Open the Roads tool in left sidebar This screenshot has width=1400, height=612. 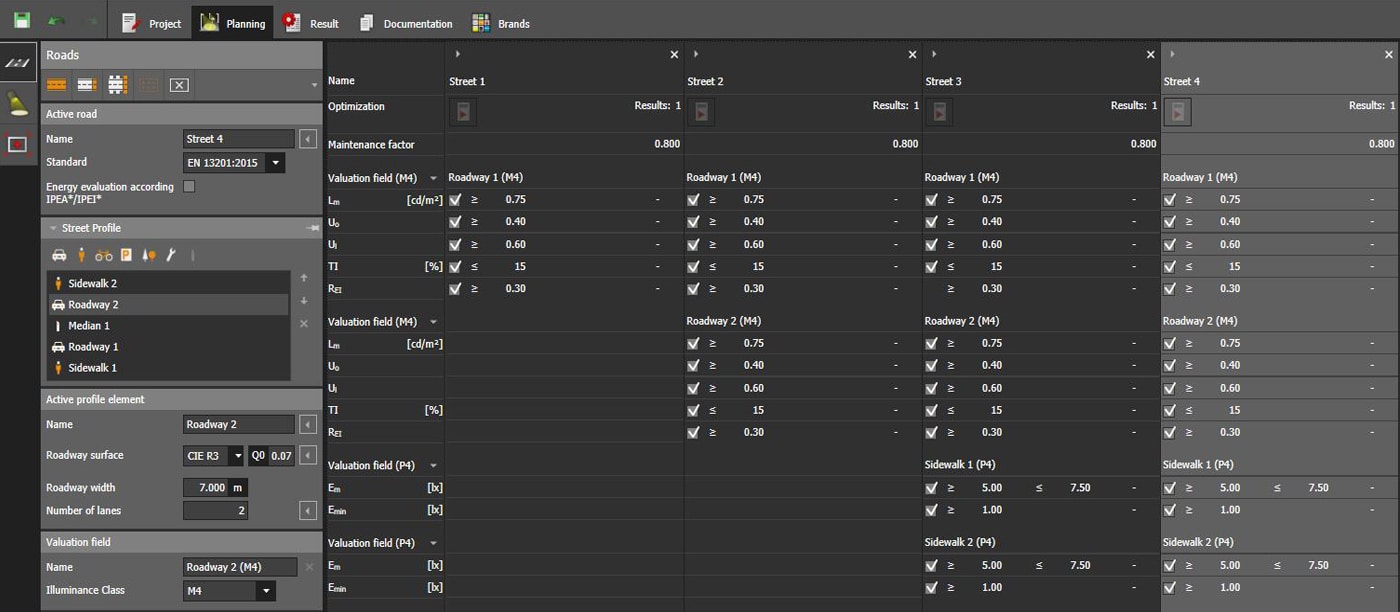pyautogui.click(x=17, y=63)
